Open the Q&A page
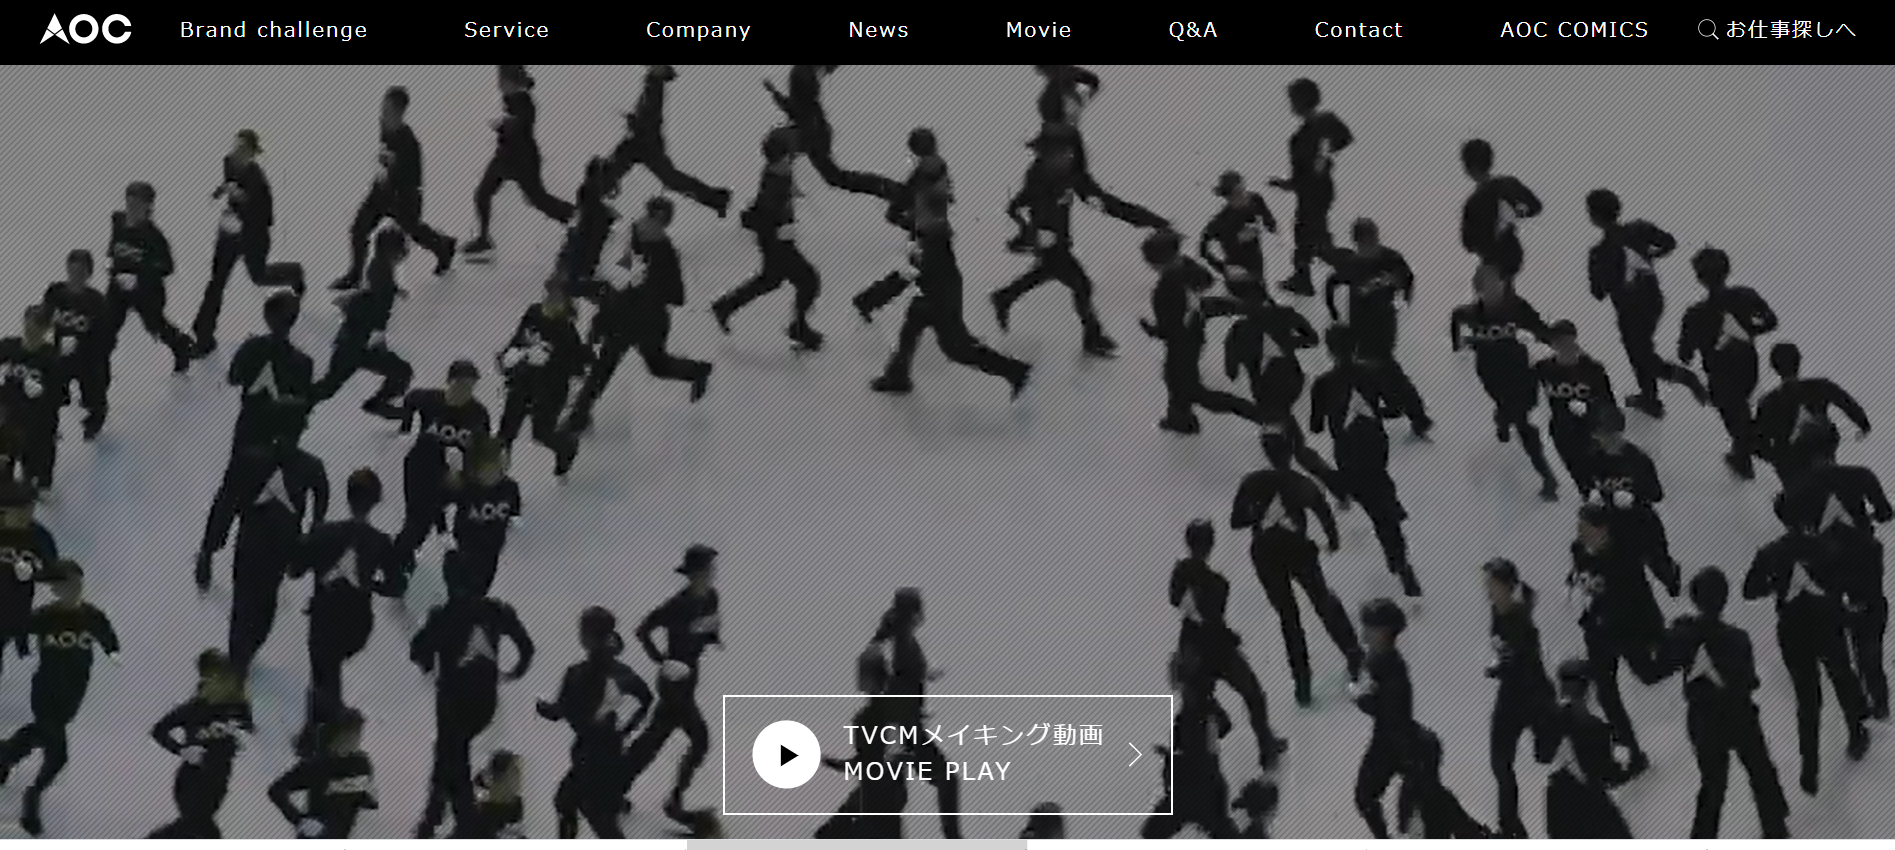 (x=1193, y=30)
